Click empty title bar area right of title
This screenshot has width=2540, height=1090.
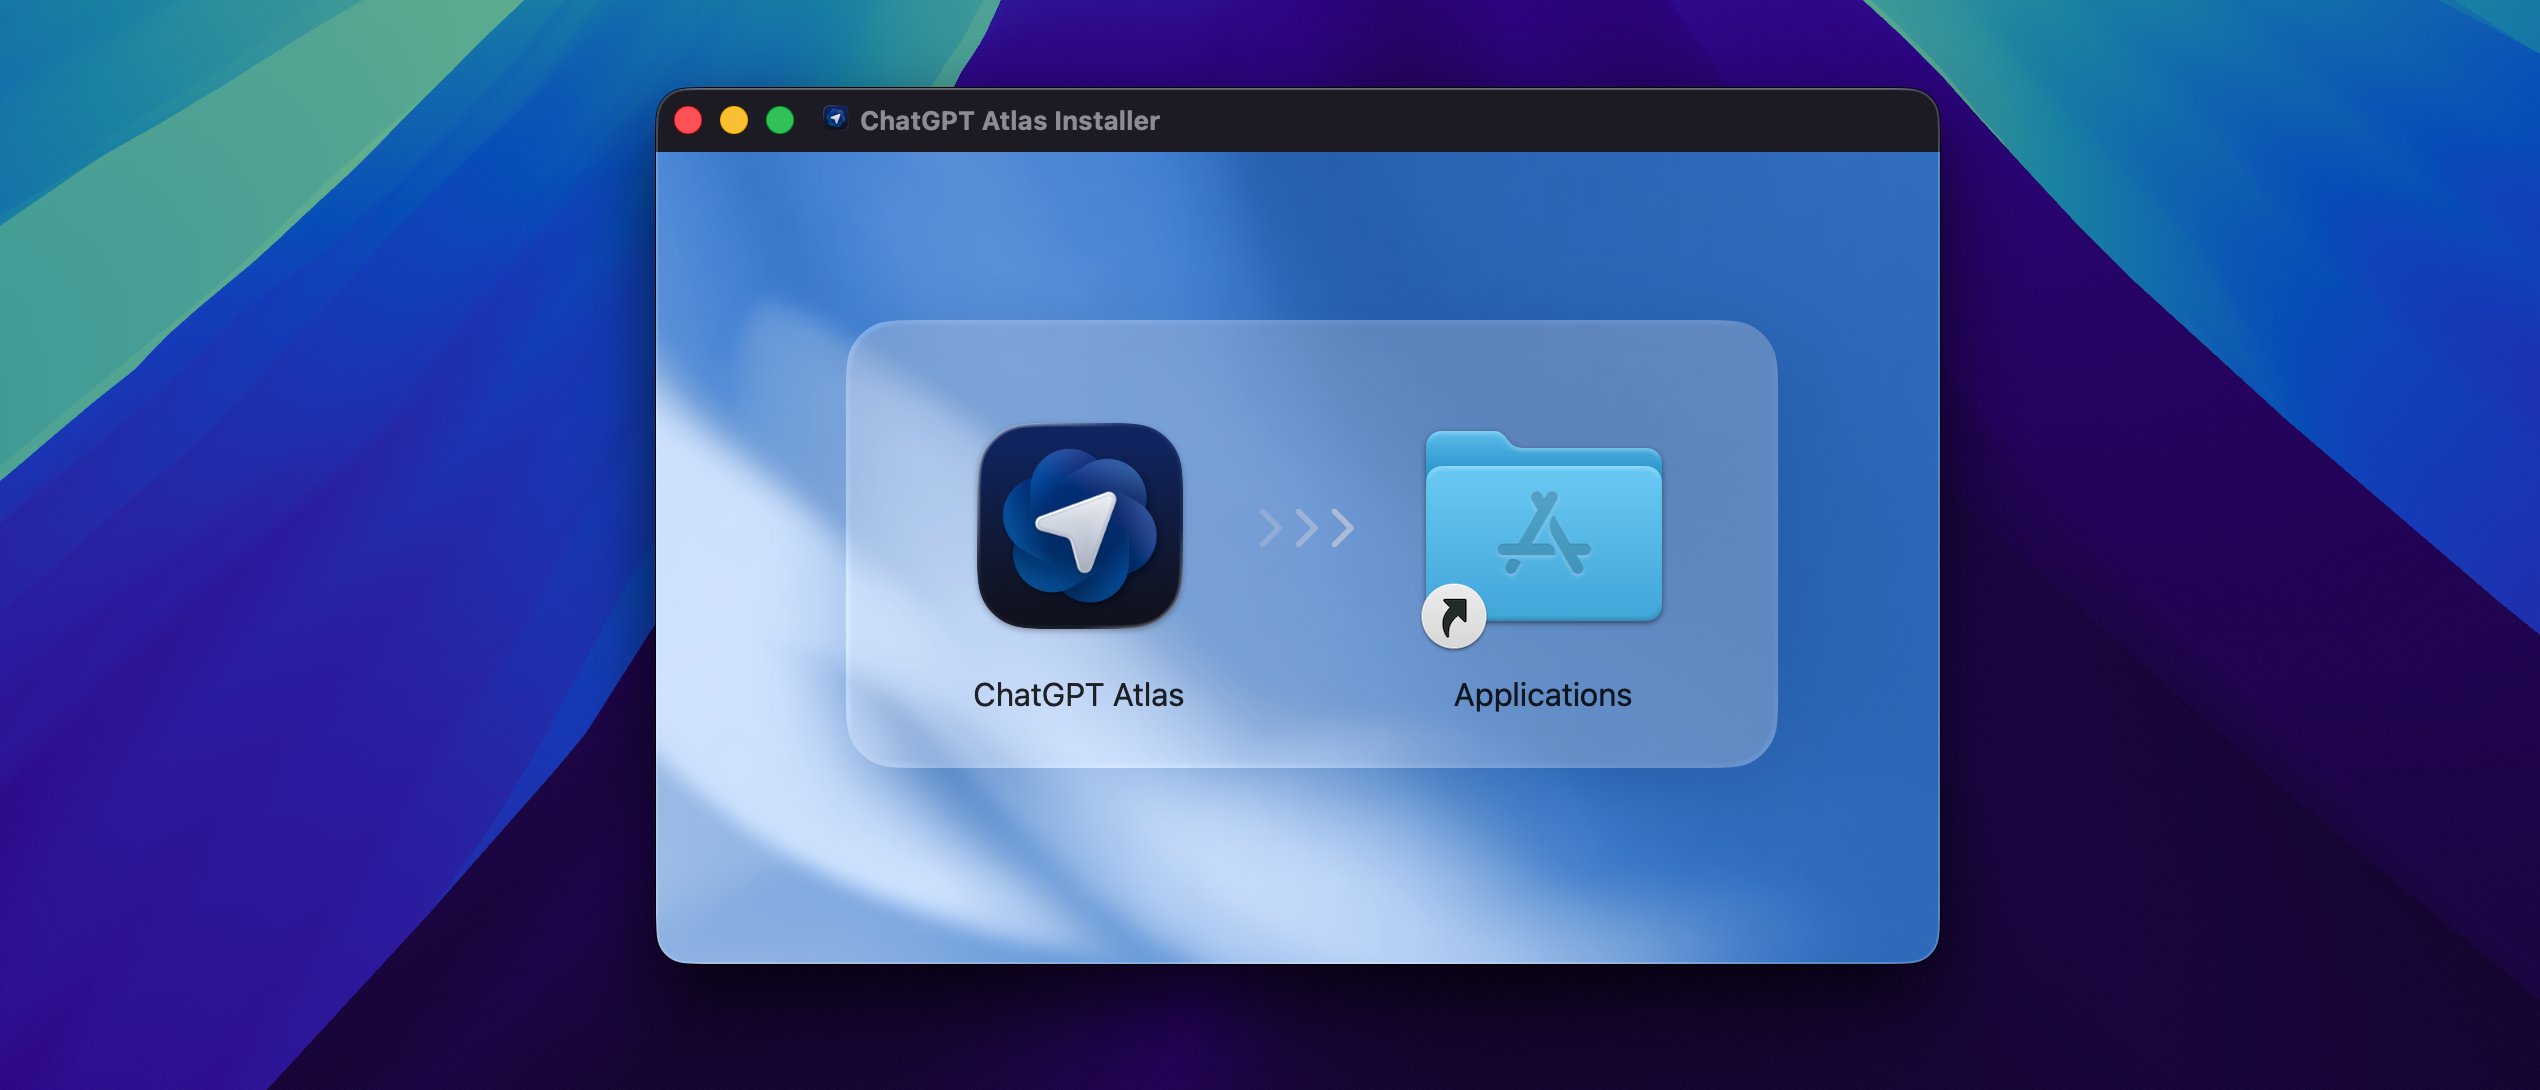point(1550,120)
